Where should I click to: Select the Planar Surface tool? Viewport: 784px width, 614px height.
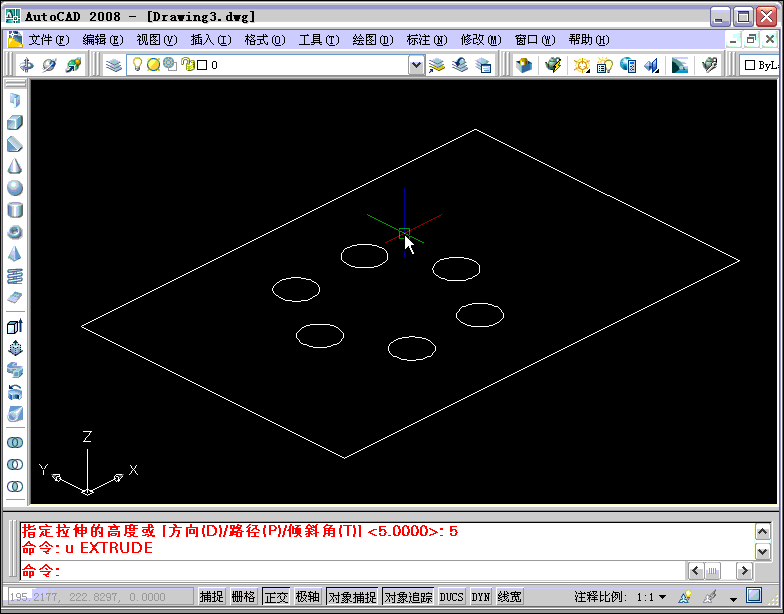click(15, 298)
